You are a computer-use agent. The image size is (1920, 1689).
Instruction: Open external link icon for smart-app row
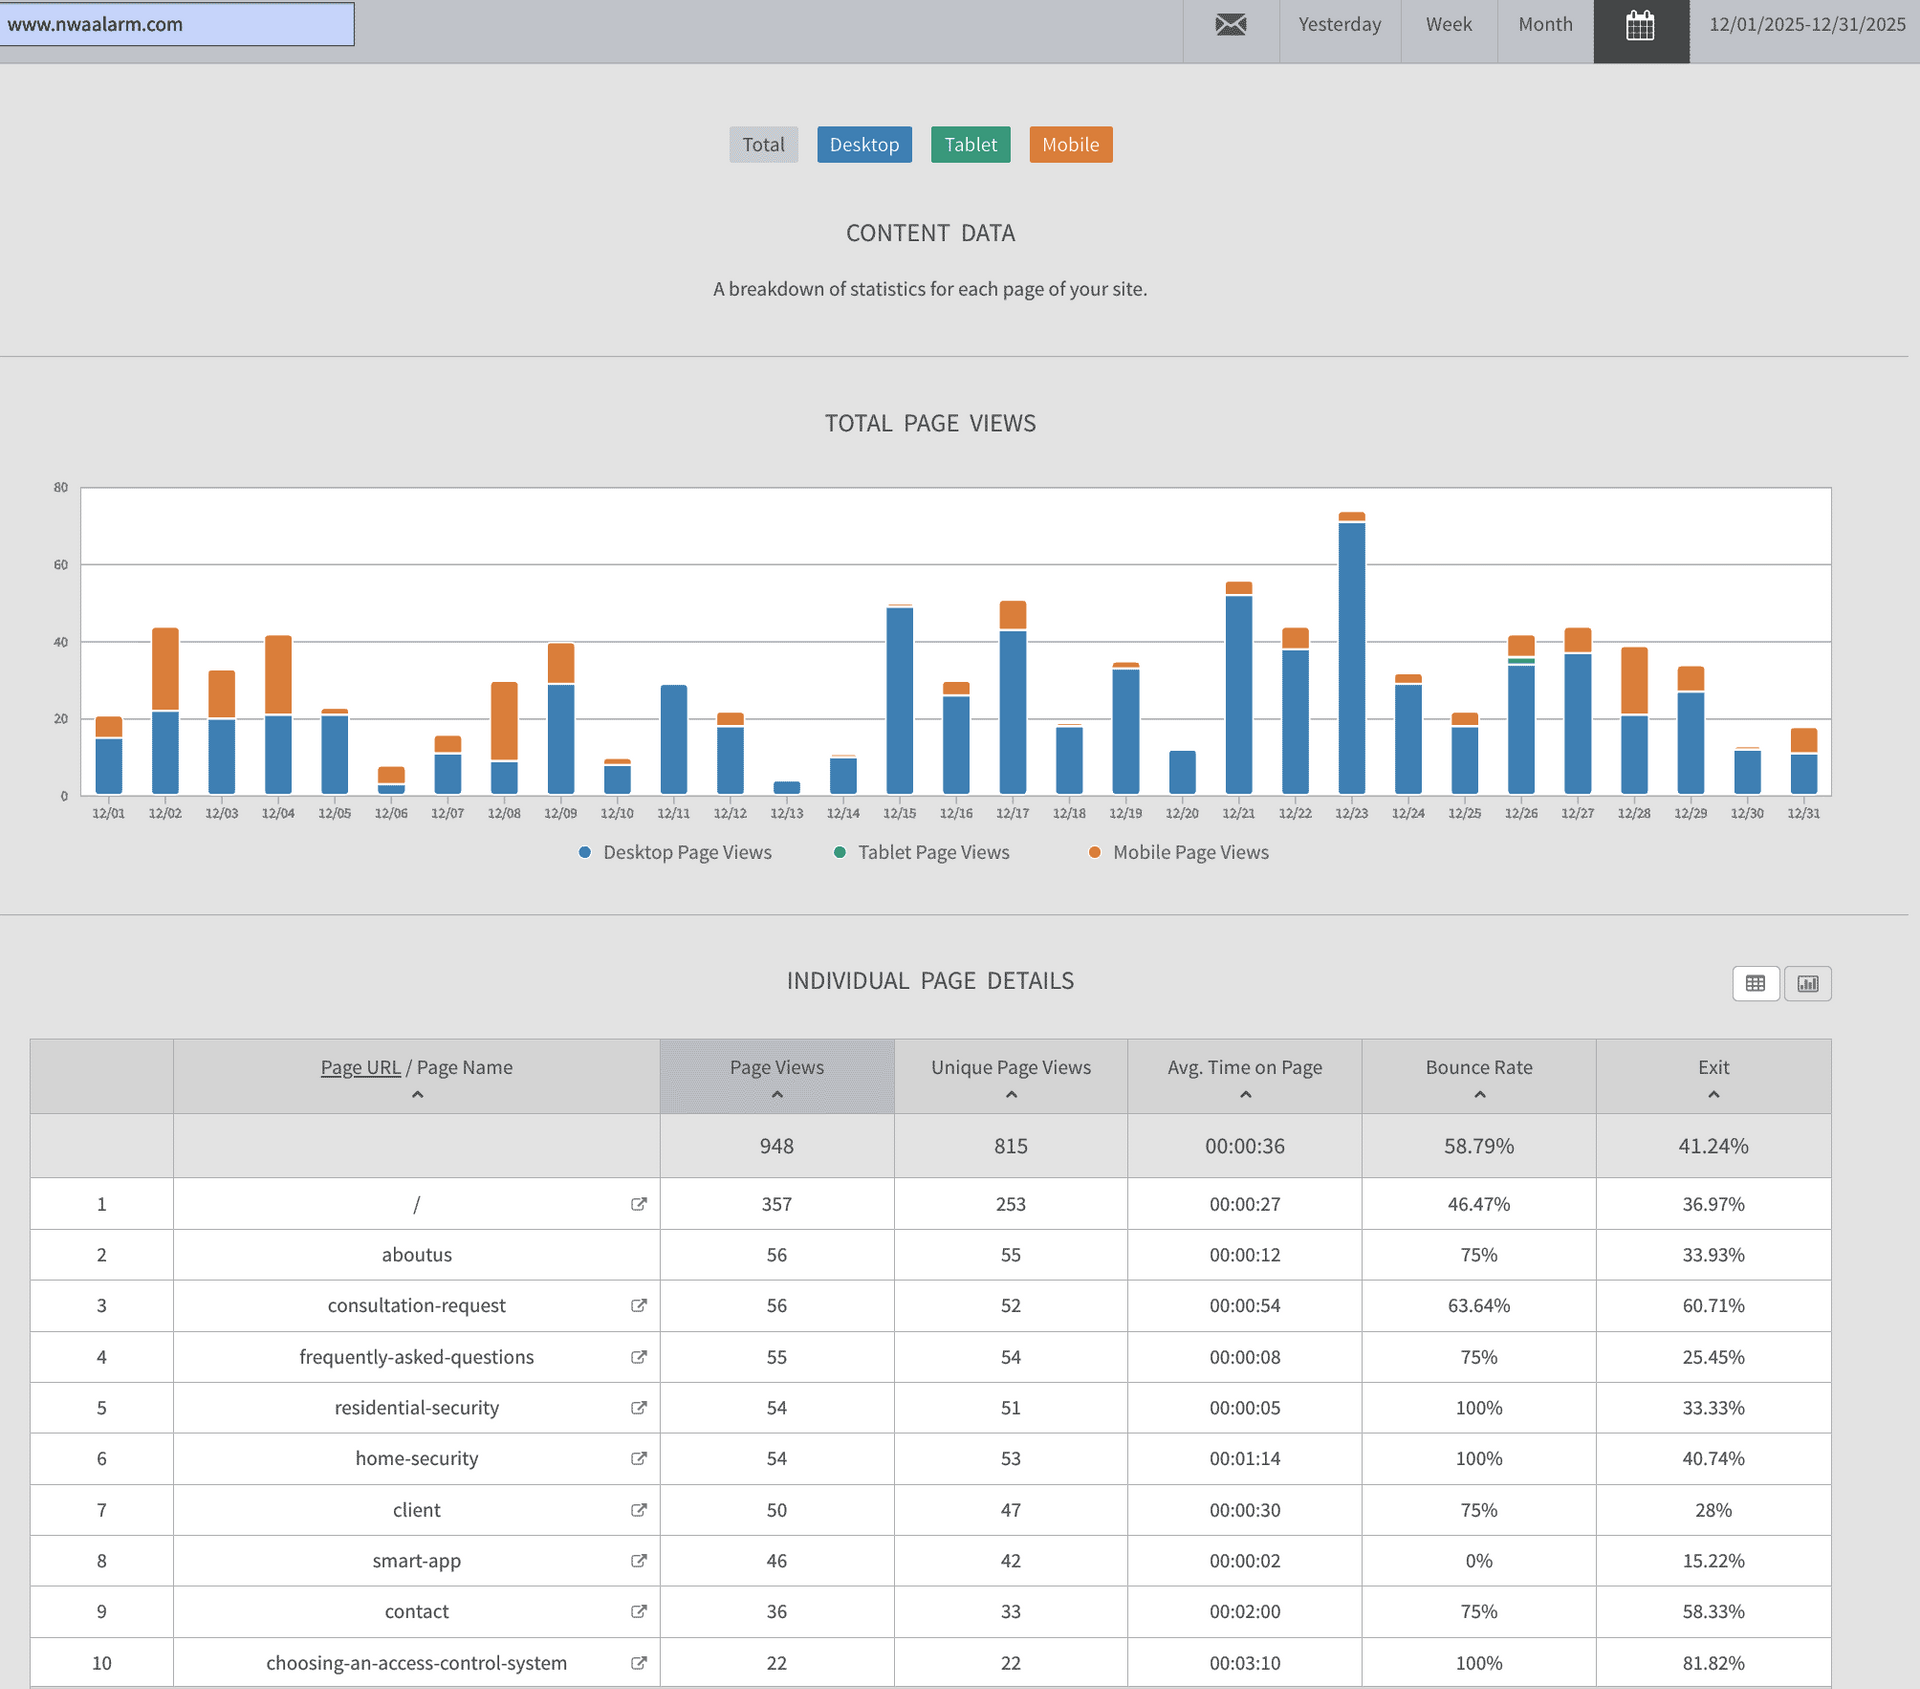tap(638, 1560)
